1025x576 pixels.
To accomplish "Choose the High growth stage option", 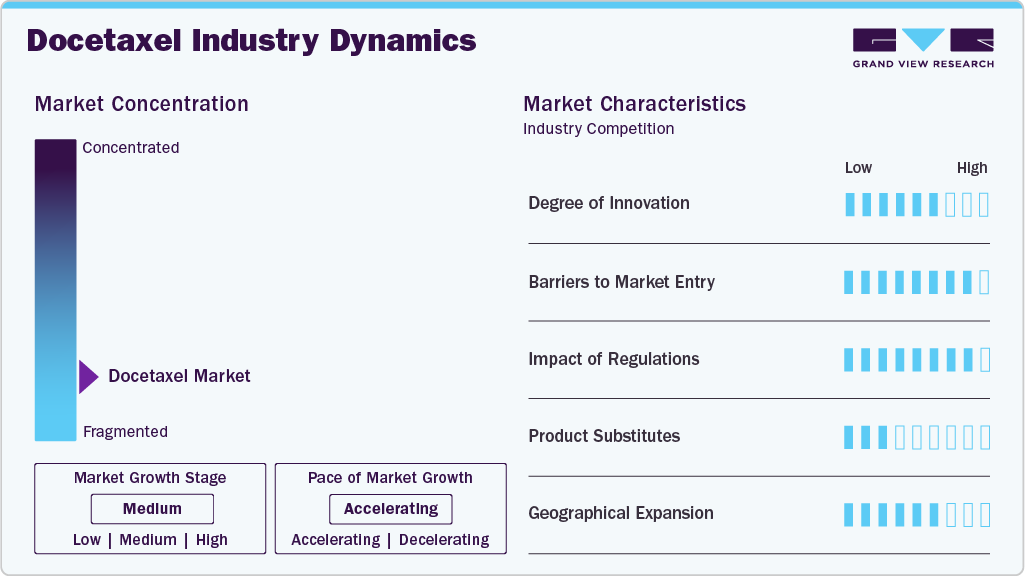I will coord(212,540).
